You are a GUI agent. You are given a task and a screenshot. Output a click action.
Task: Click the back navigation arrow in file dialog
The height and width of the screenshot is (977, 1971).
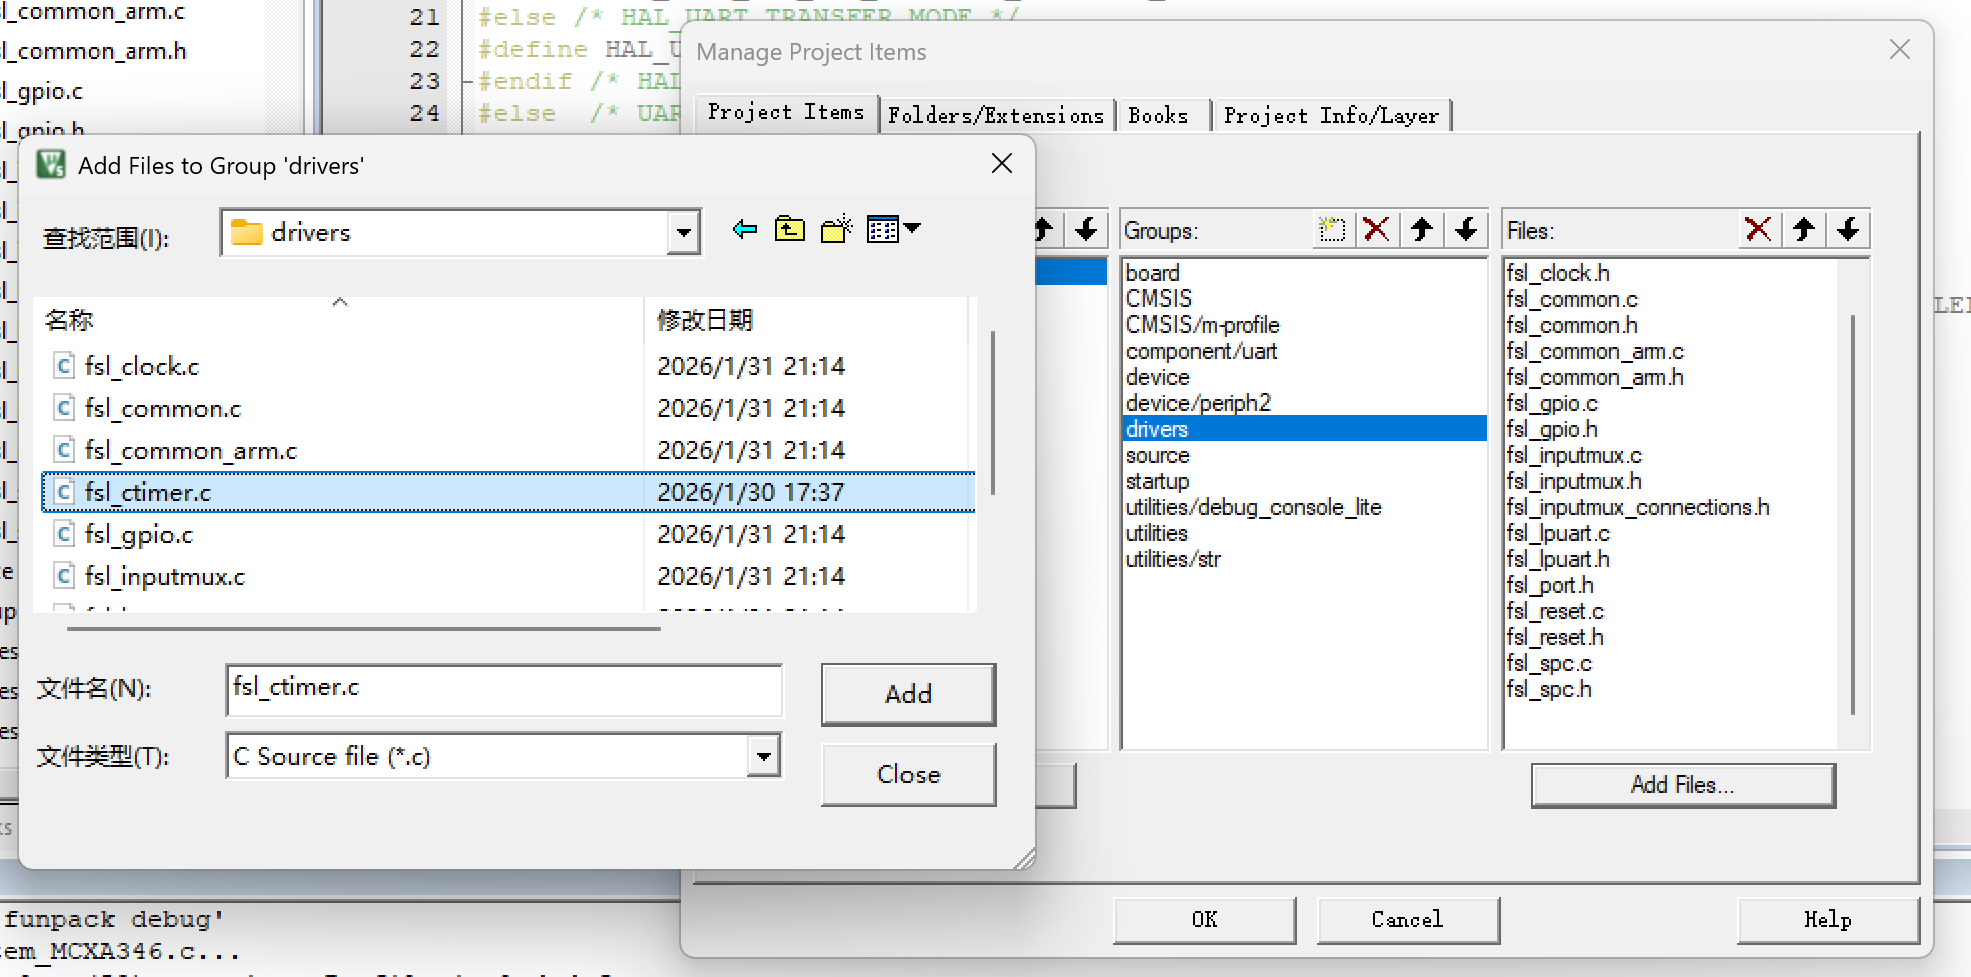744,229
